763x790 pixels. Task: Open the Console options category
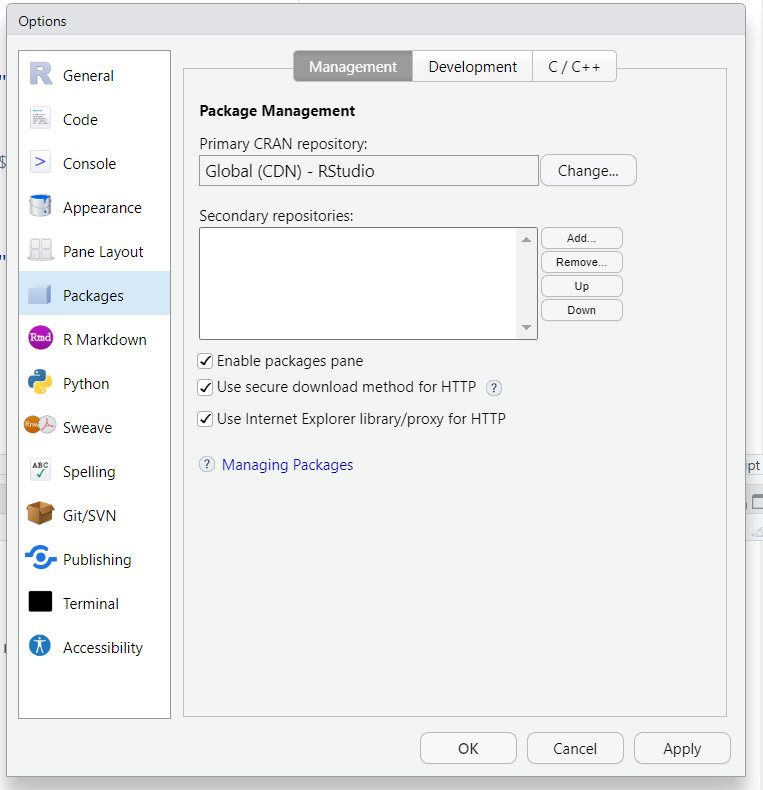[x=94, y=163]
